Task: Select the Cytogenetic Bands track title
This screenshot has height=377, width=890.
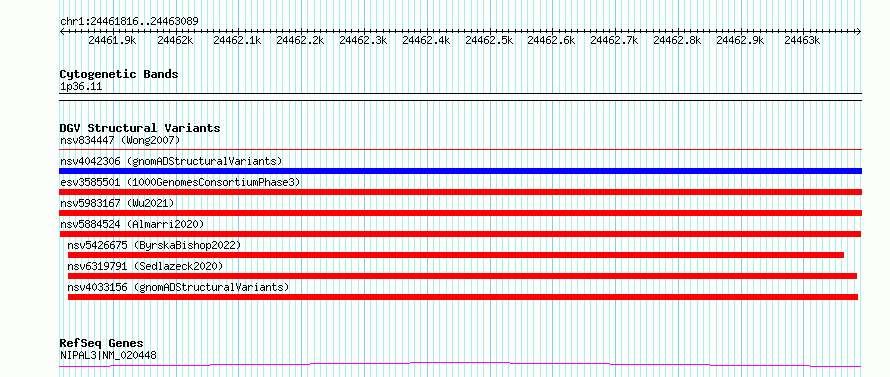Action: (119, 74)
